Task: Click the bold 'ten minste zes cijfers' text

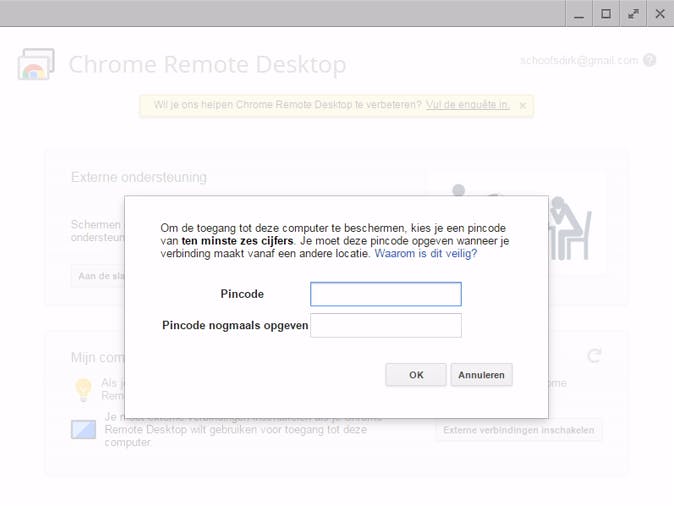Action: [x=237, y=241]
